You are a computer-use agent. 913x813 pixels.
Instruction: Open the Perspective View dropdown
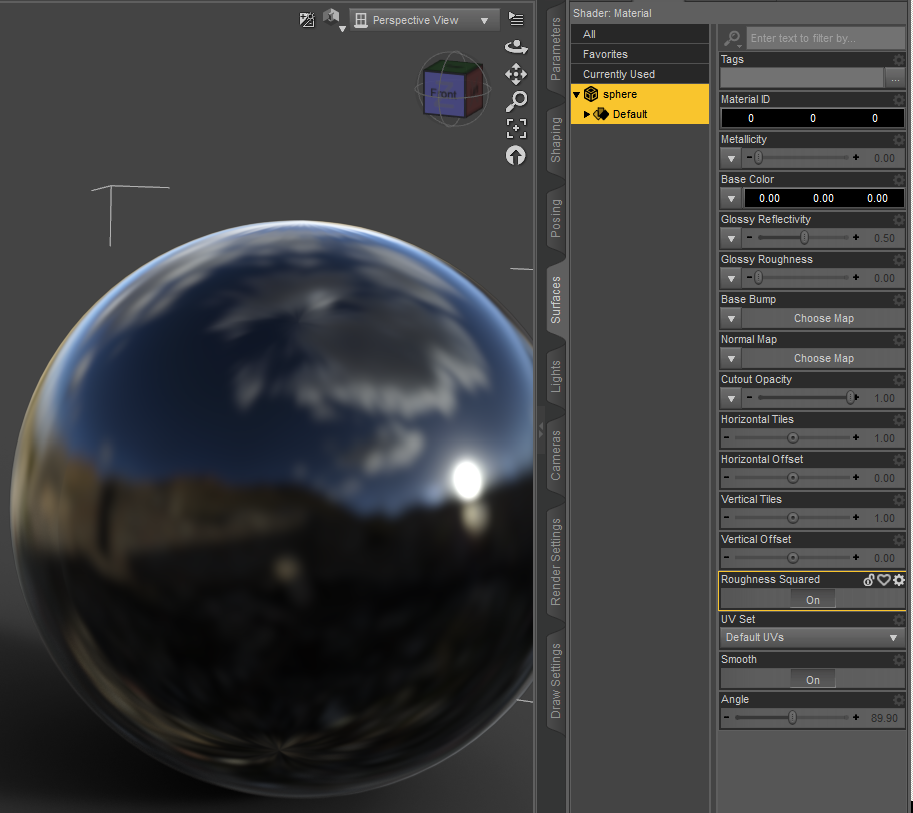tap(424, 20)
